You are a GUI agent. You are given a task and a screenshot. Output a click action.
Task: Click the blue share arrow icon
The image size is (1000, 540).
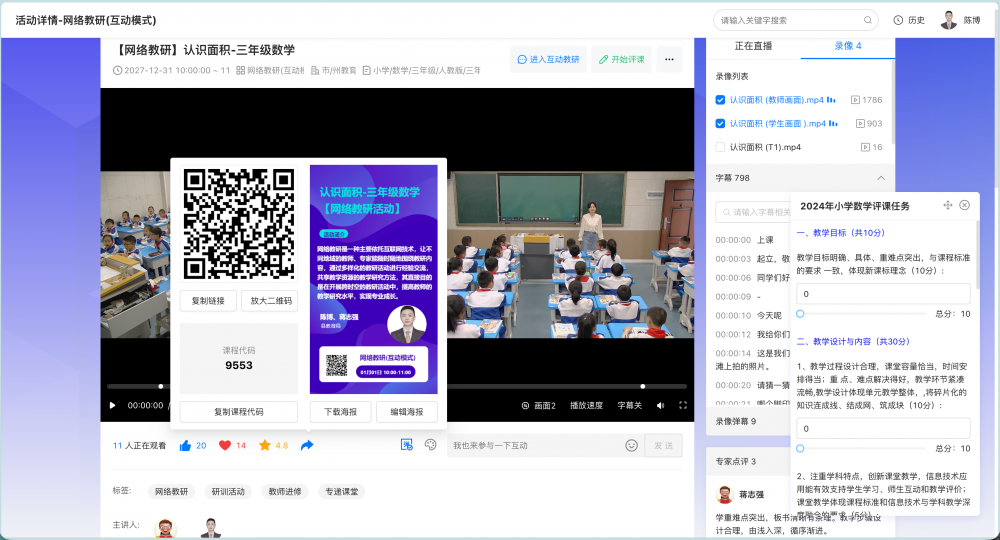[x=307, y=446]
